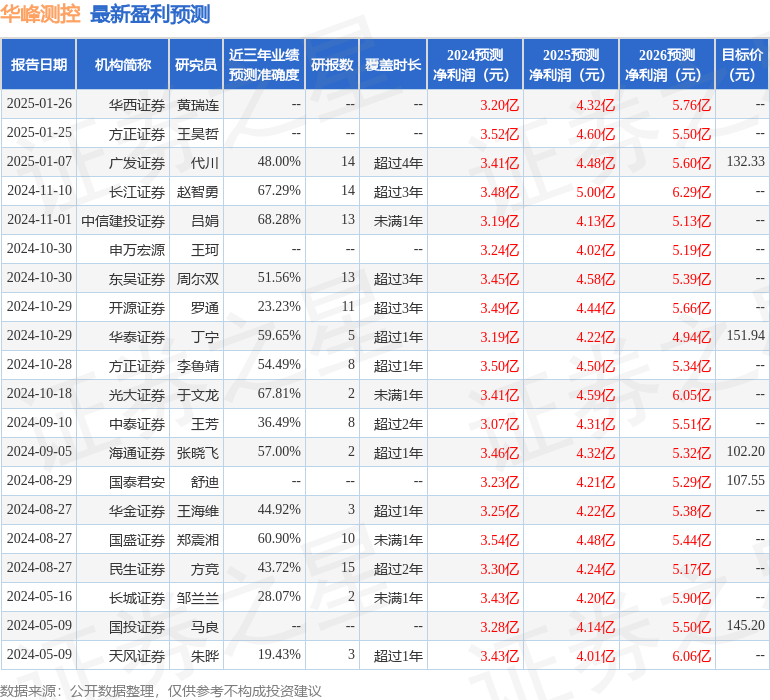Open the 广发证券 institution entry
Viewport: 770px width, 700px height.
point(137,162)
